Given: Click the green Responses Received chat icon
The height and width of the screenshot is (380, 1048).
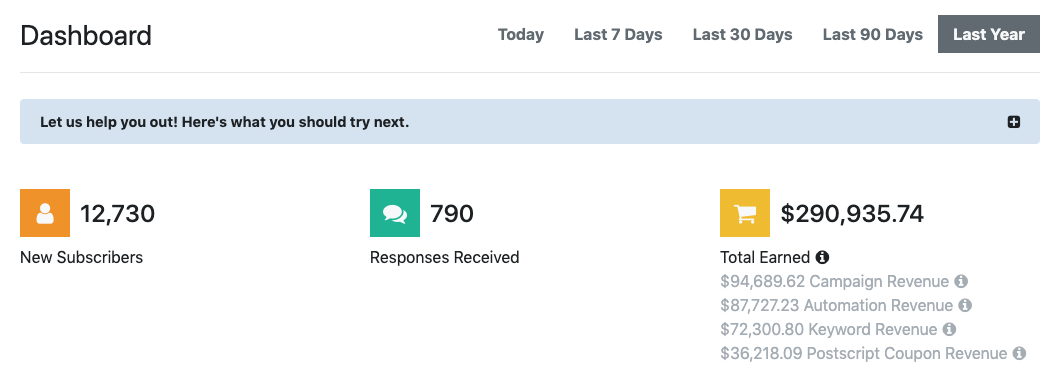Looking at the screenshot, I should coord(395,213).
